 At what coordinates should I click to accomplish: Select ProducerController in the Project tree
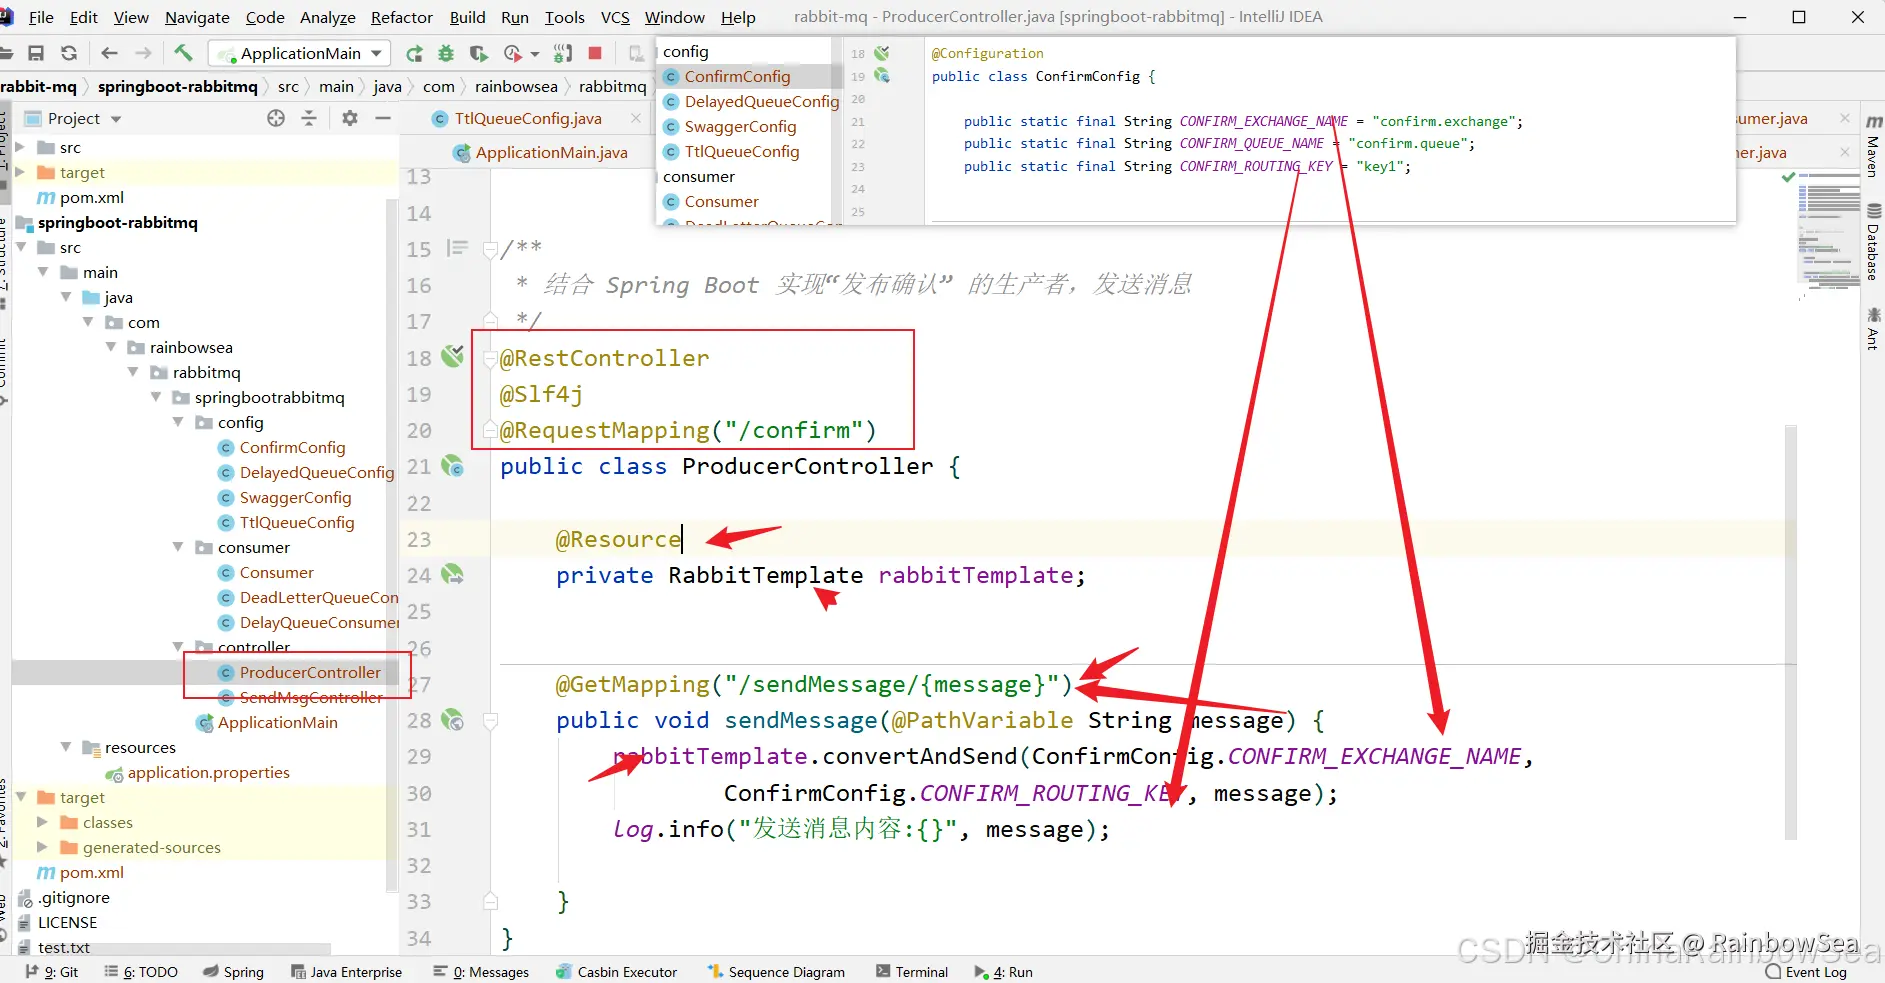coord(310,672)
